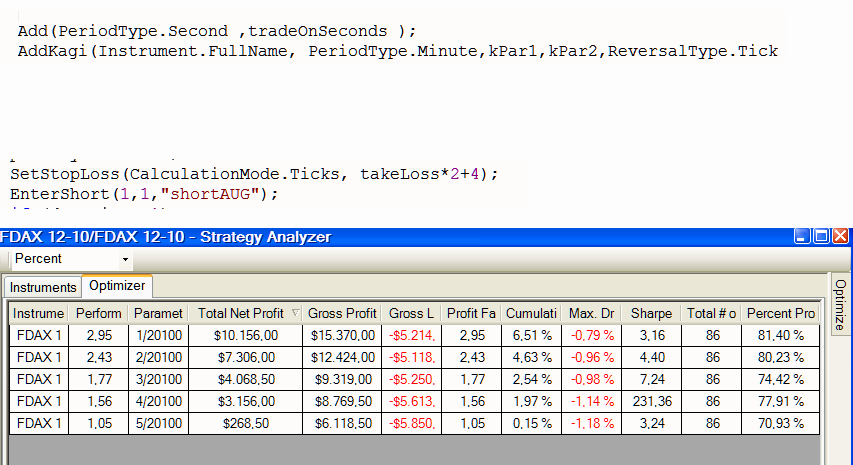Viewport: 853px width, 465px height.
Task: Click the $3.156,00 total net profit cell
Action: 245,401
